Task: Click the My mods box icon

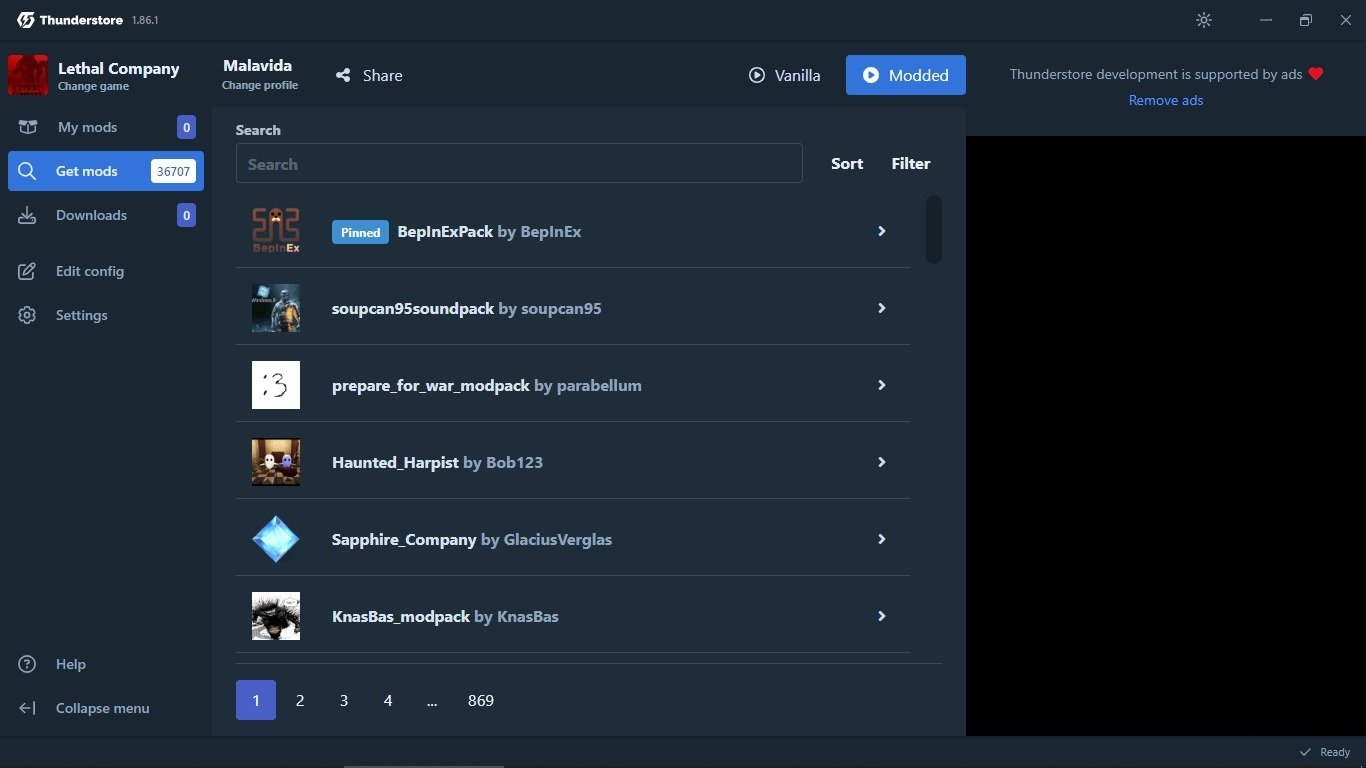Action: (x=27, y=127)
